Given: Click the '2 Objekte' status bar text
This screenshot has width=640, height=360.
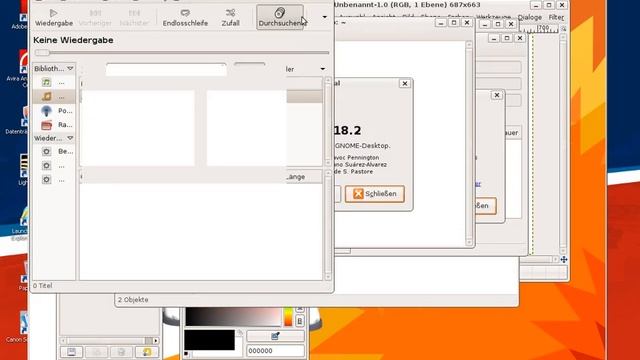Looking at the screenshot, I should (x=133, y=300).
